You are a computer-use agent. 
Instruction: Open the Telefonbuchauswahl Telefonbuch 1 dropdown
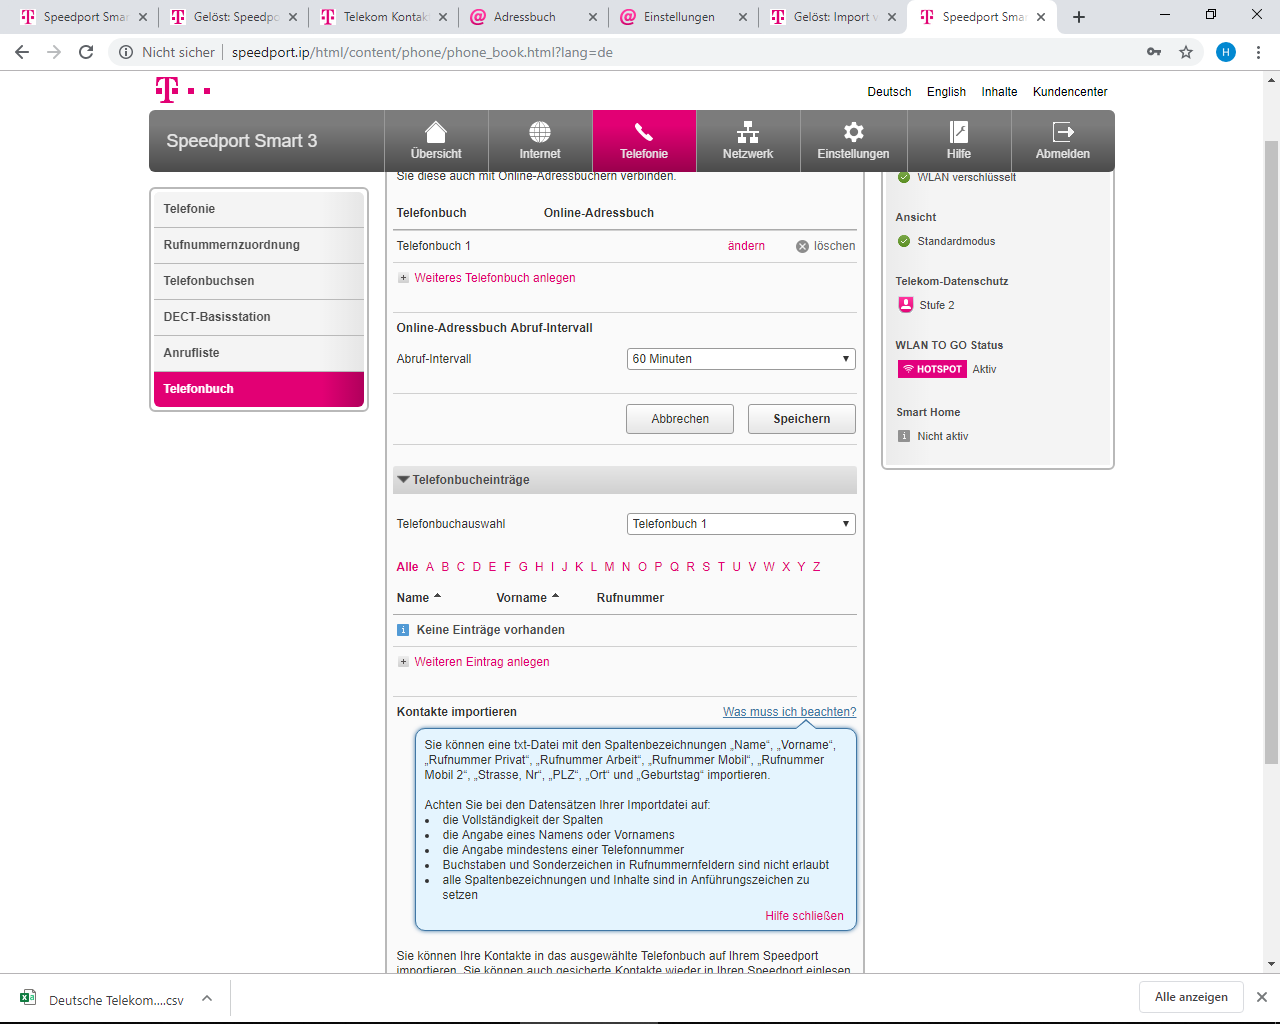click(741, 524)
